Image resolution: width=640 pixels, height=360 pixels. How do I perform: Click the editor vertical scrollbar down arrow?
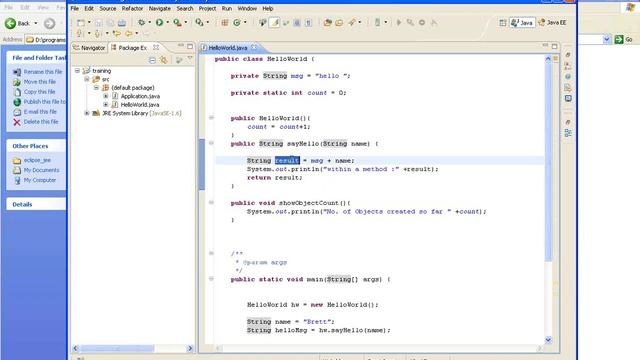(x=548, y=340)
